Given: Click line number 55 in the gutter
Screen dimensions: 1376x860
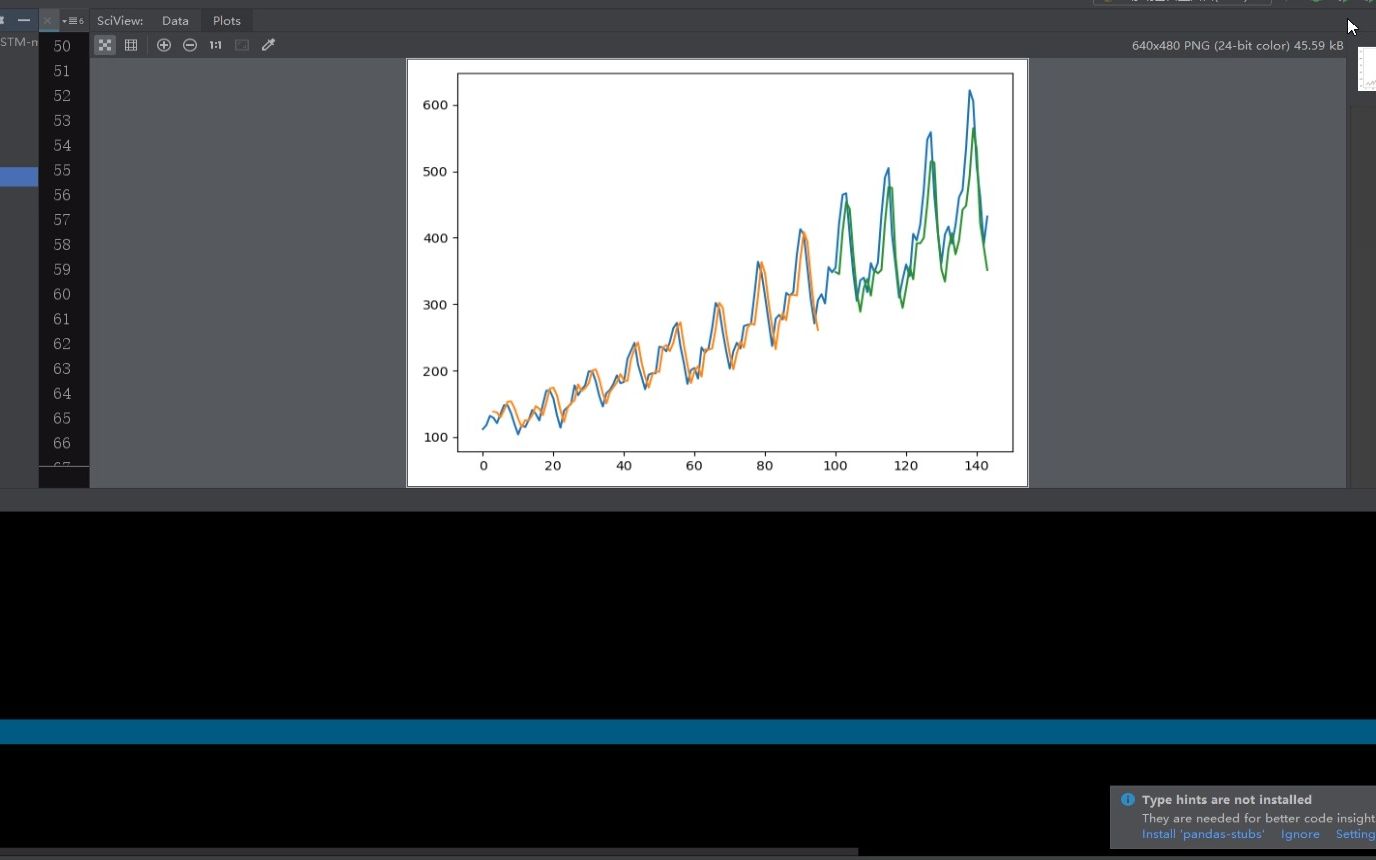Looking at the screenshot, I should 62,170.
